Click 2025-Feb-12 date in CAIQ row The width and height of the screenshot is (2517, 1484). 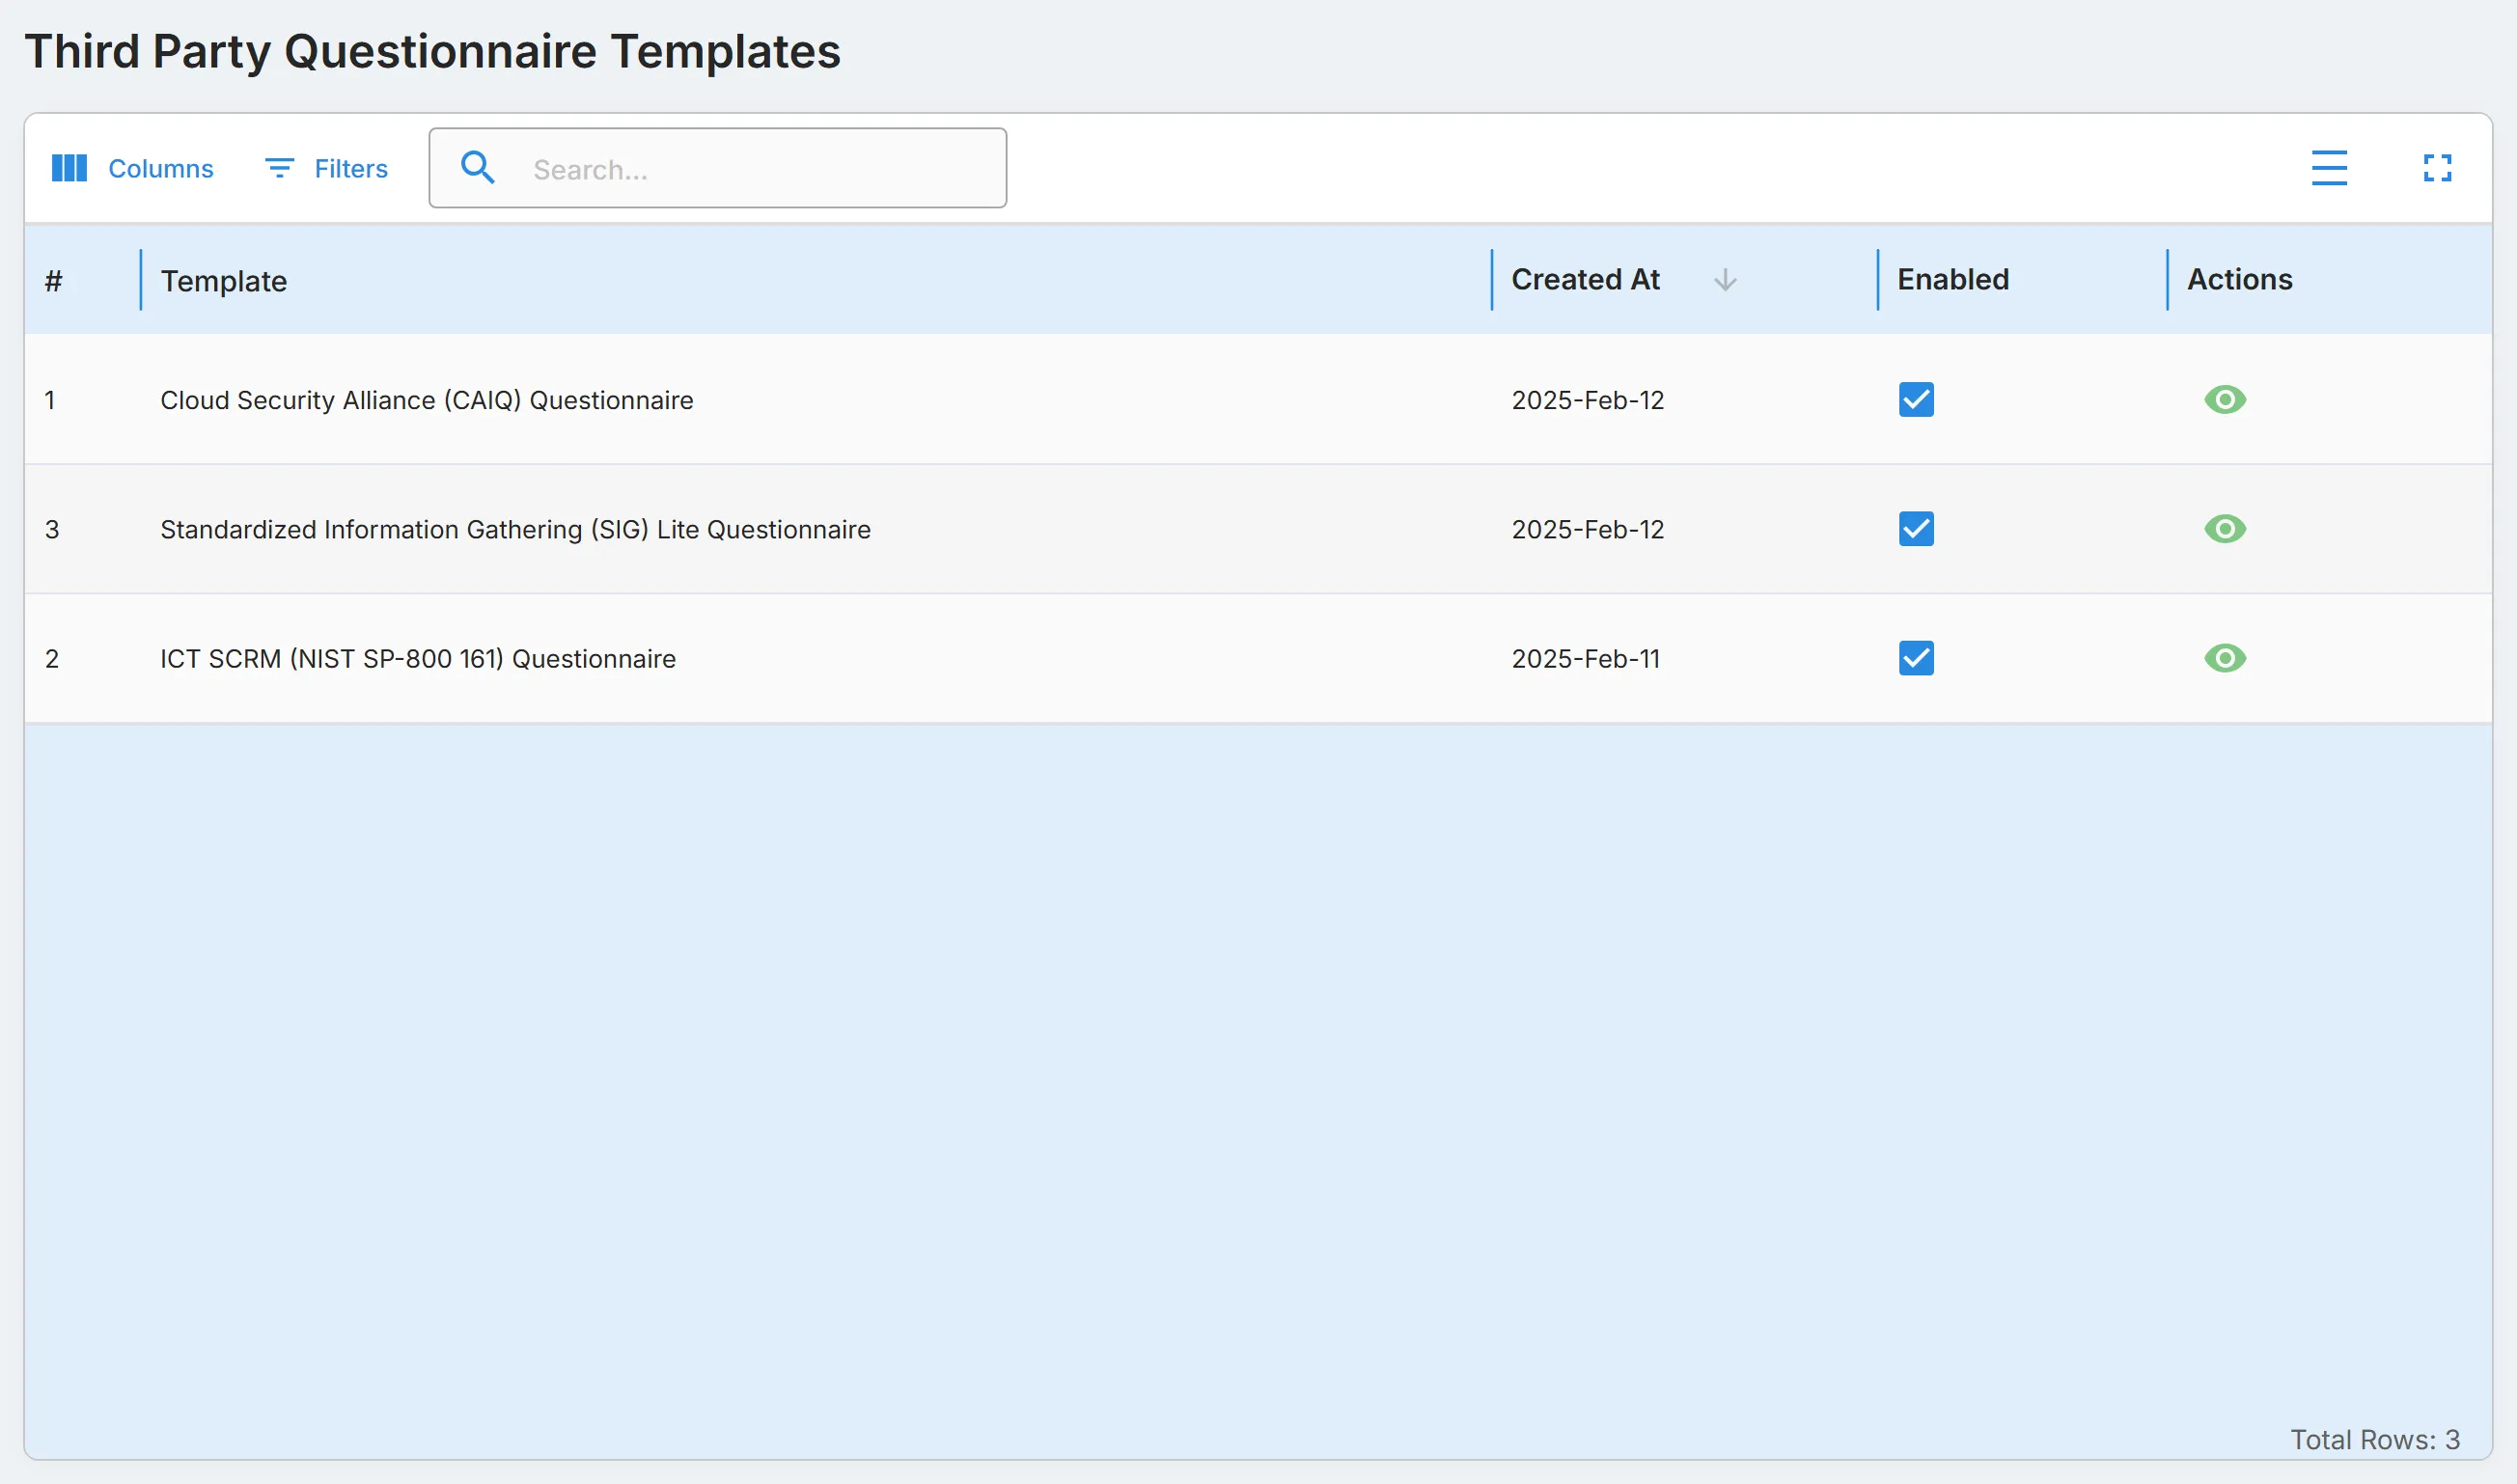coord(1587,400)
